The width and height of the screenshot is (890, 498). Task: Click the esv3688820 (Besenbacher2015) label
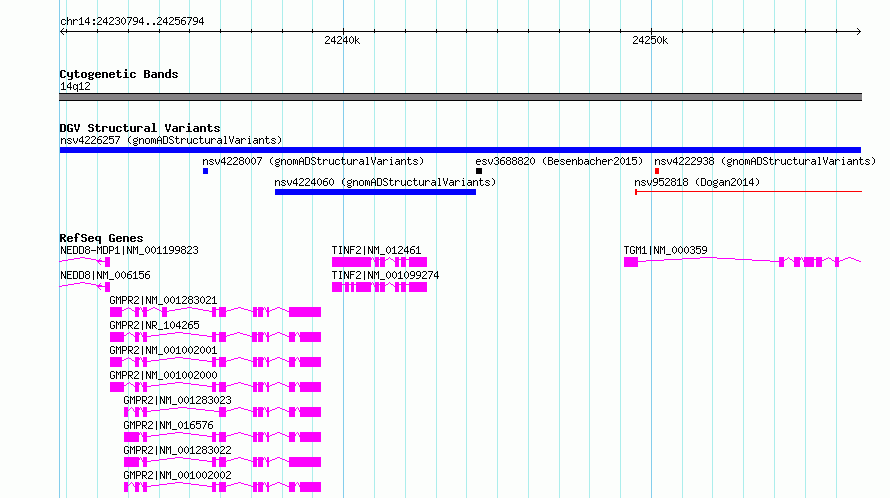(x=559, y=161)
